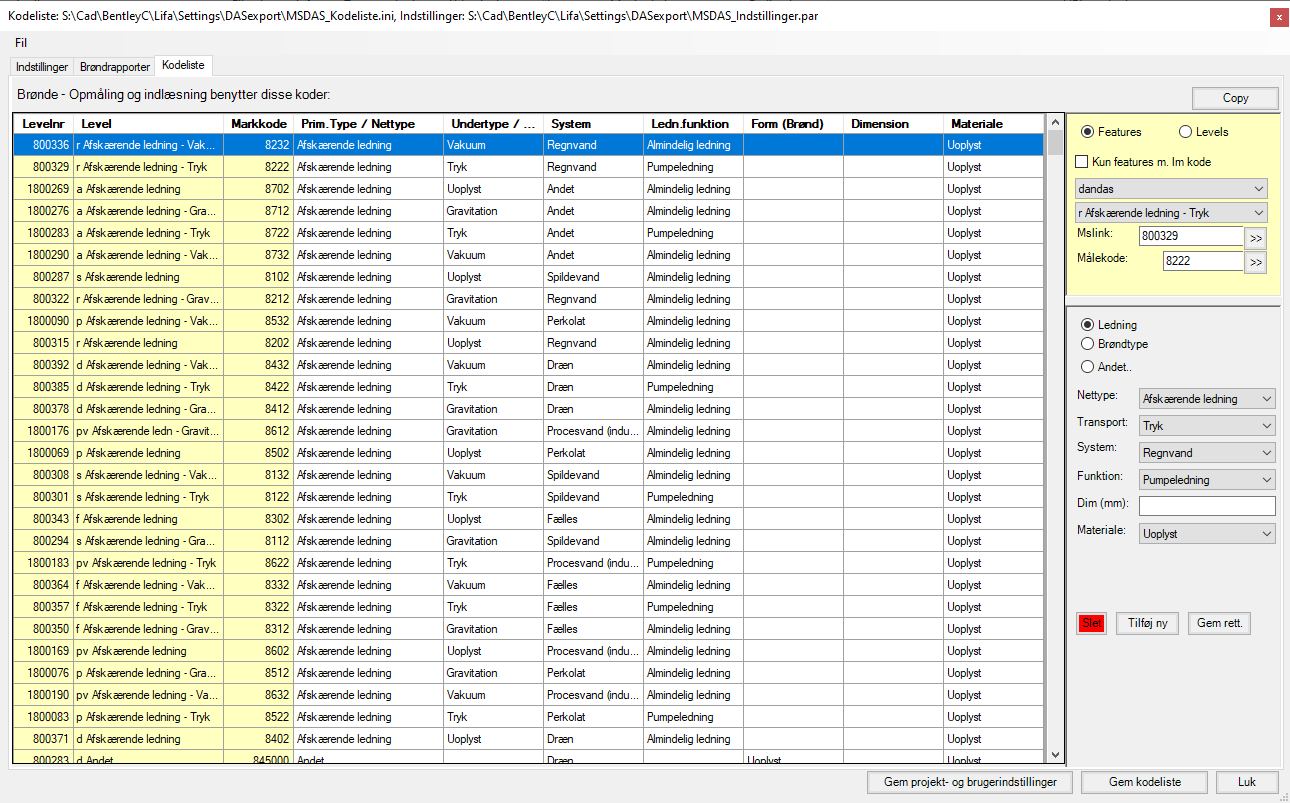
Task: Click the Gem rett. button
Action: 1219,623
